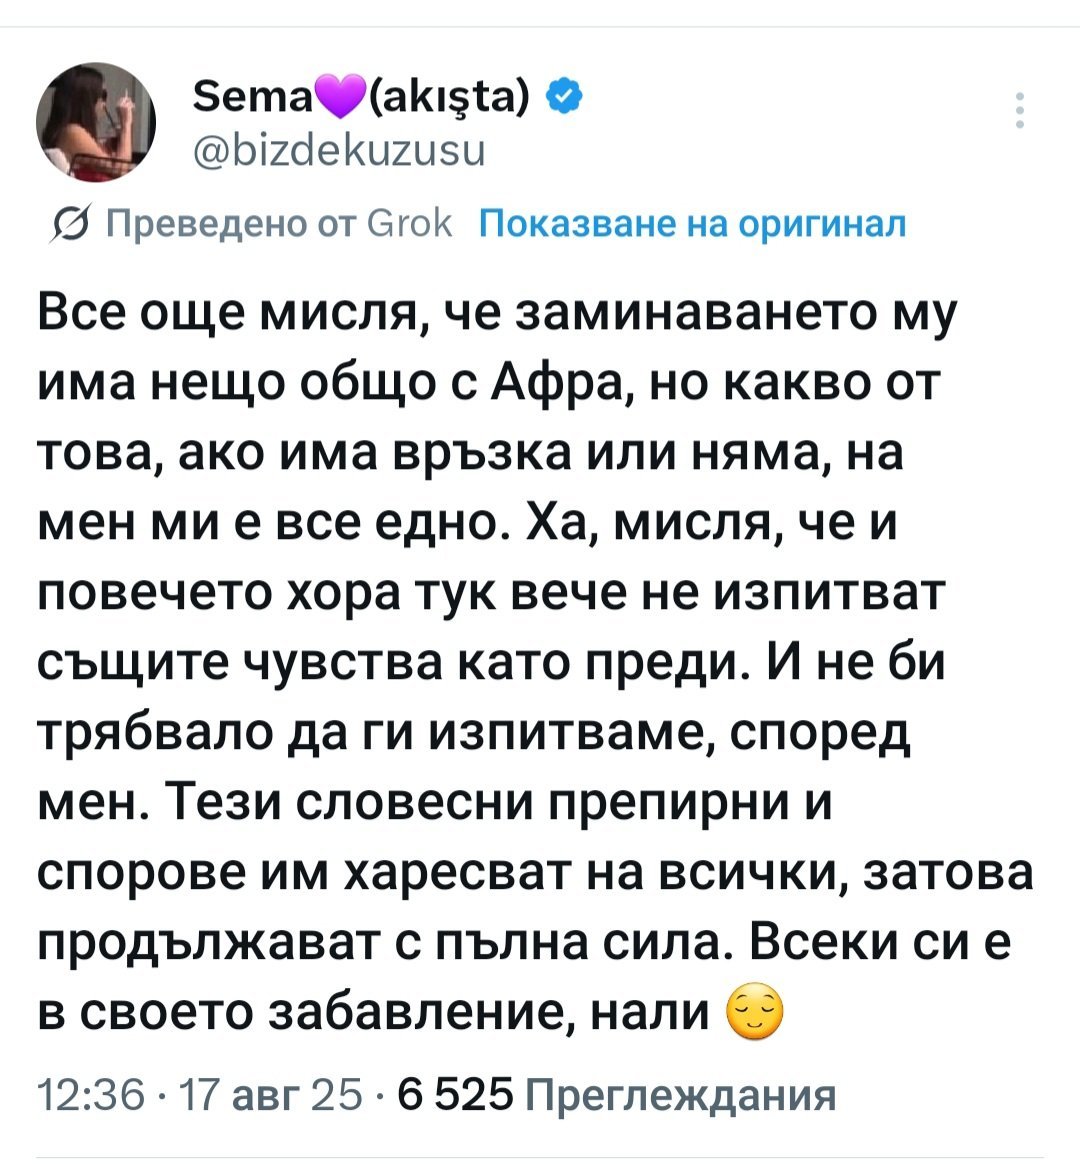1080x1164 pixels.
Task: Click the display name Sema
Action: 250,98
